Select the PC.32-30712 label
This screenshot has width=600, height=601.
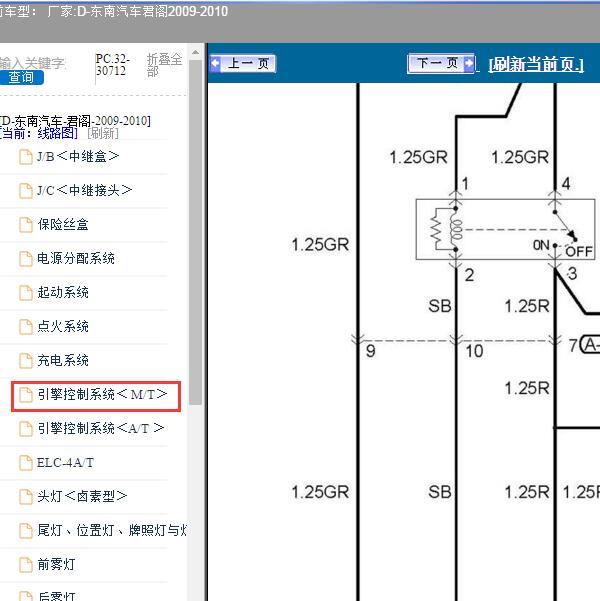[112, 65]
